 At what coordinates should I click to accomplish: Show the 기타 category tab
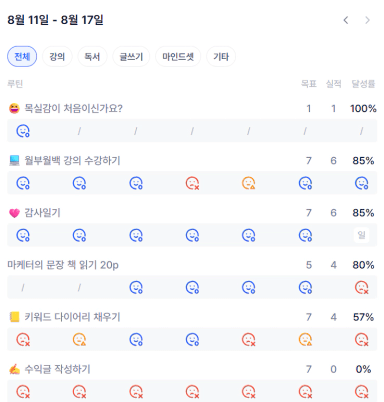click(221, 56)
